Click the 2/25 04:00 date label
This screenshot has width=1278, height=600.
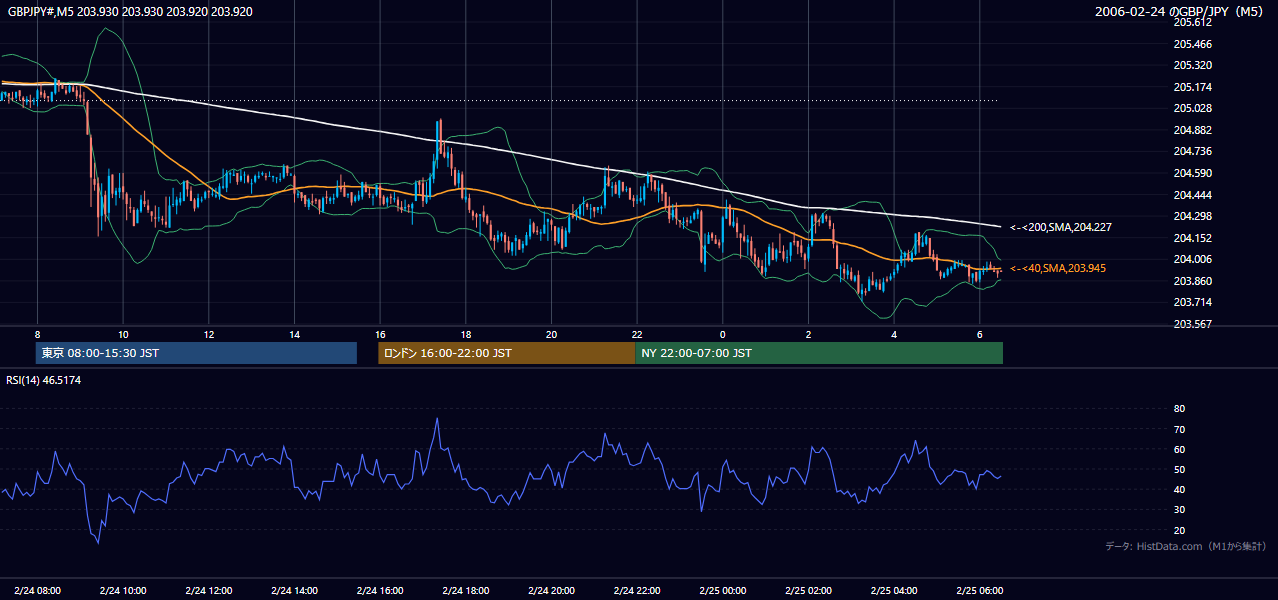(895, 590)
